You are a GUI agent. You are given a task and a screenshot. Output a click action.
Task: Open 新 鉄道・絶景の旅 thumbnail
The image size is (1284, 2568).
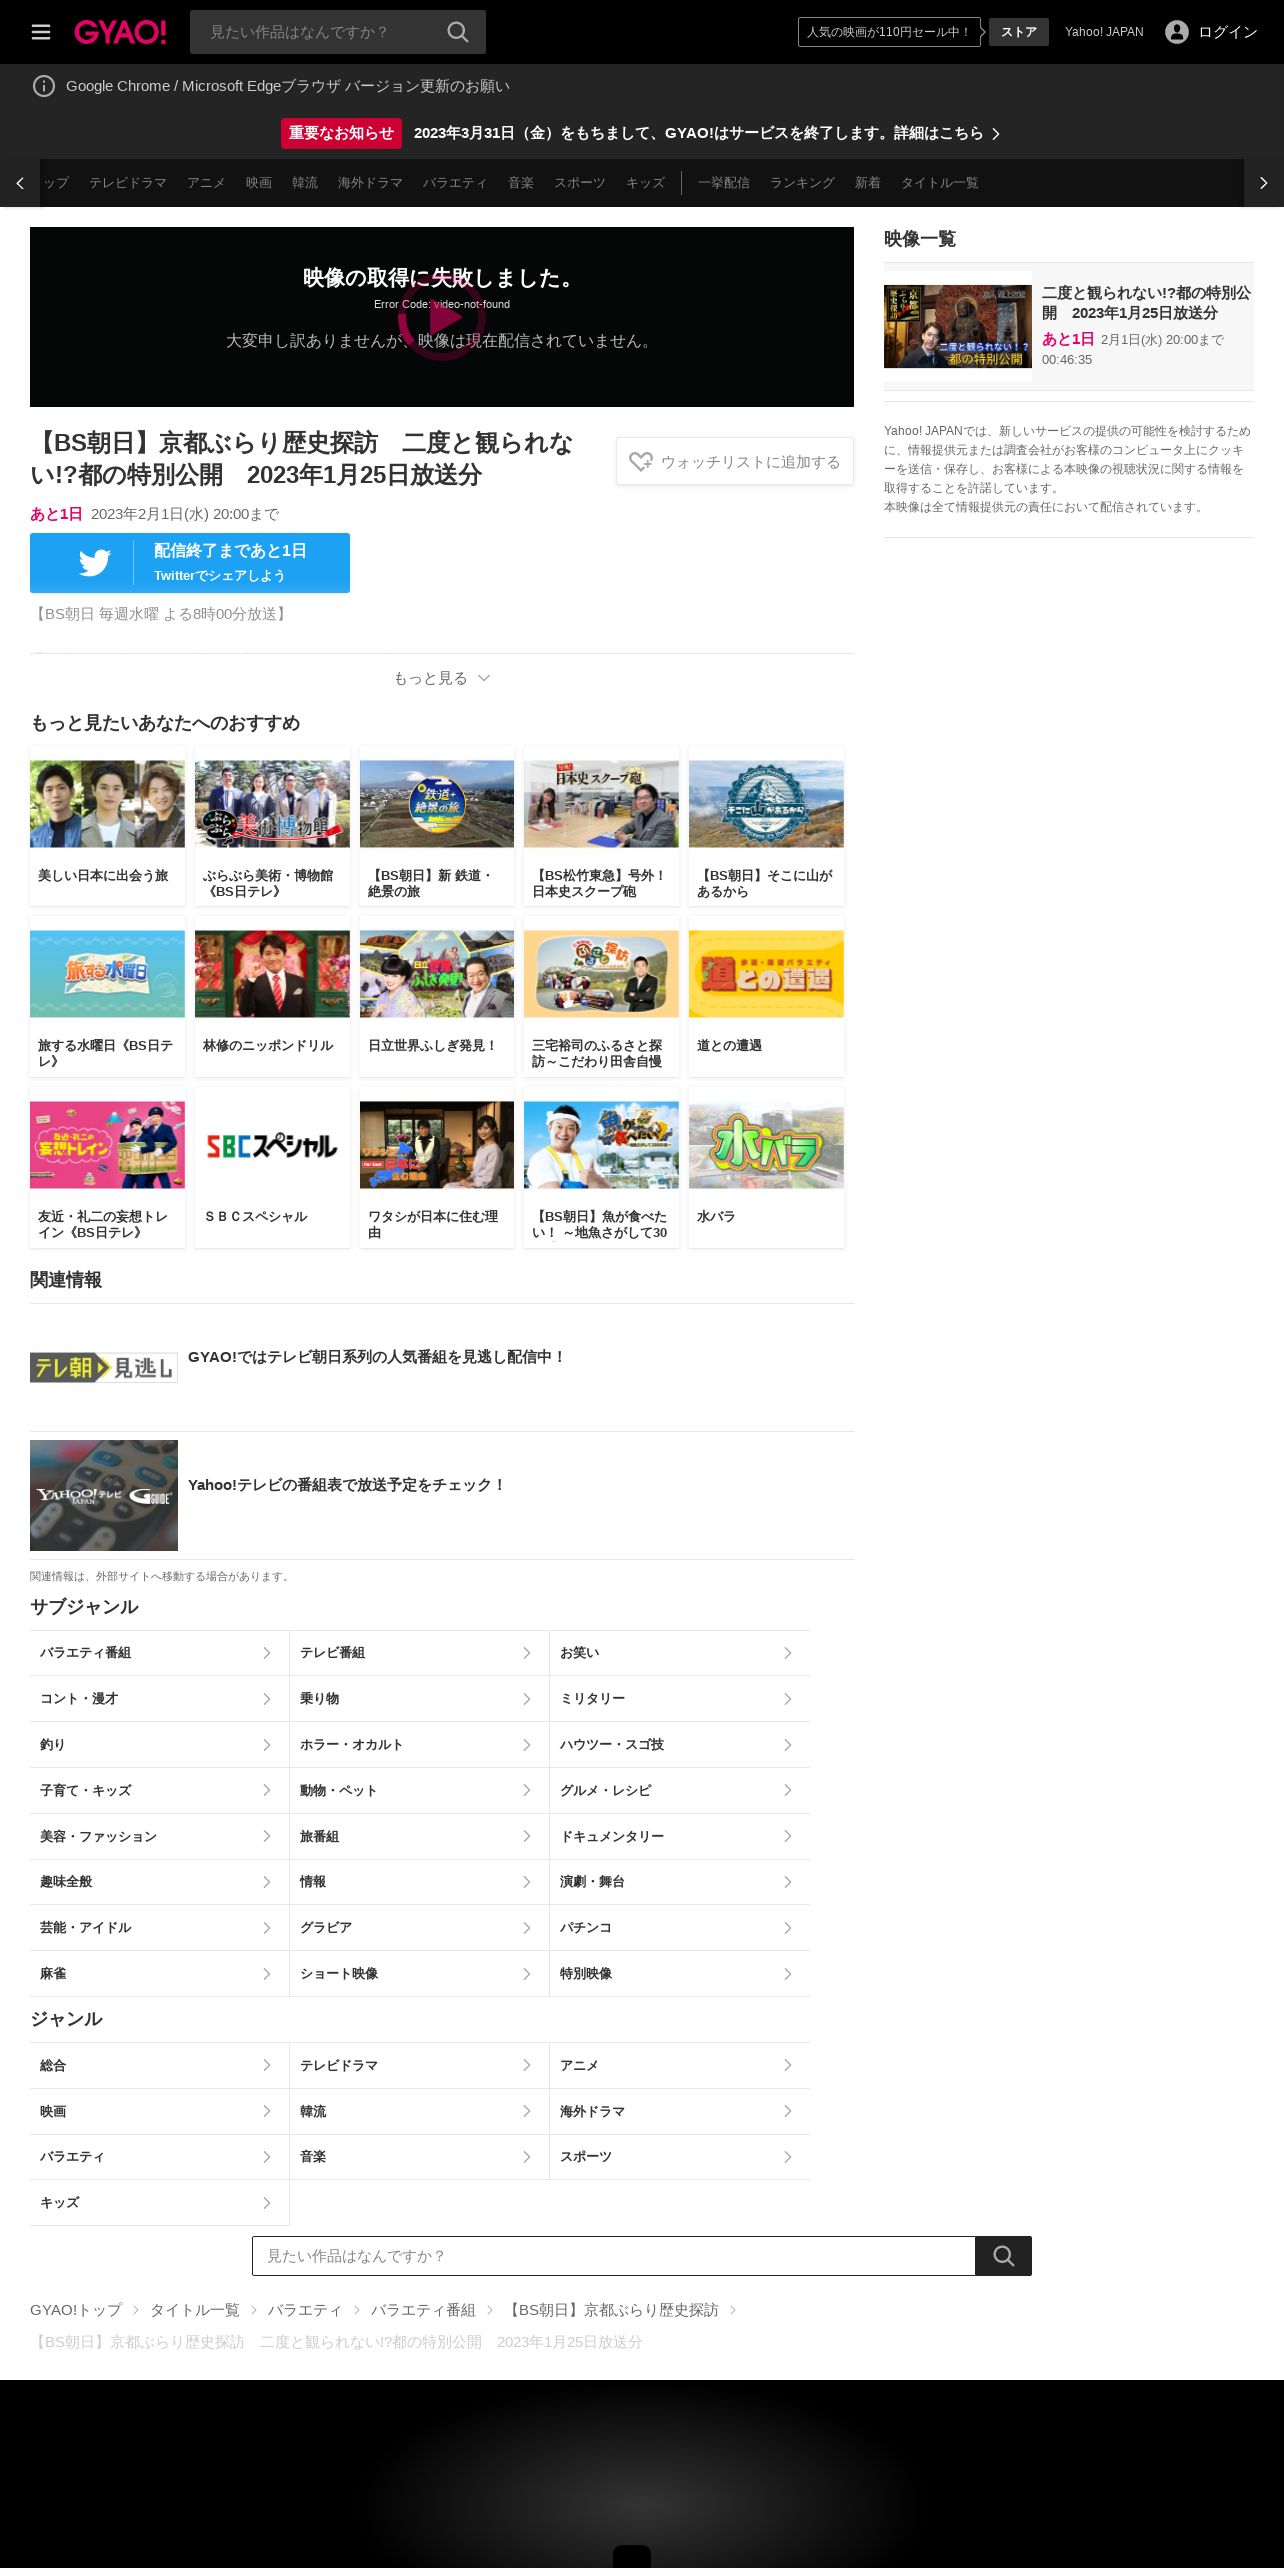[x=437, y=804]
